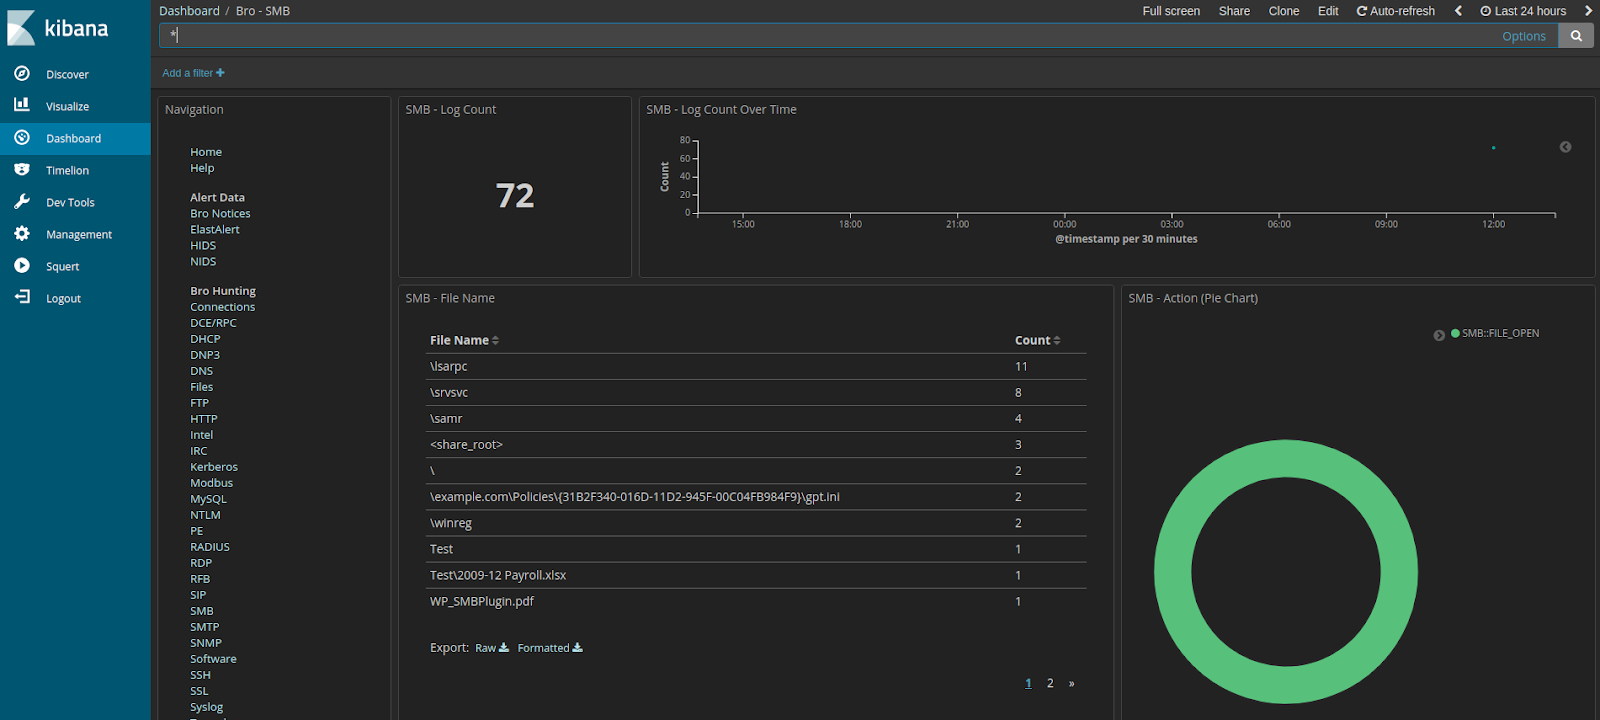Click the SMB::FILE_OPEN green legend dot
Viewport: 1600px width, 720px height.
pyautogui.click(x=1455, y=333)
